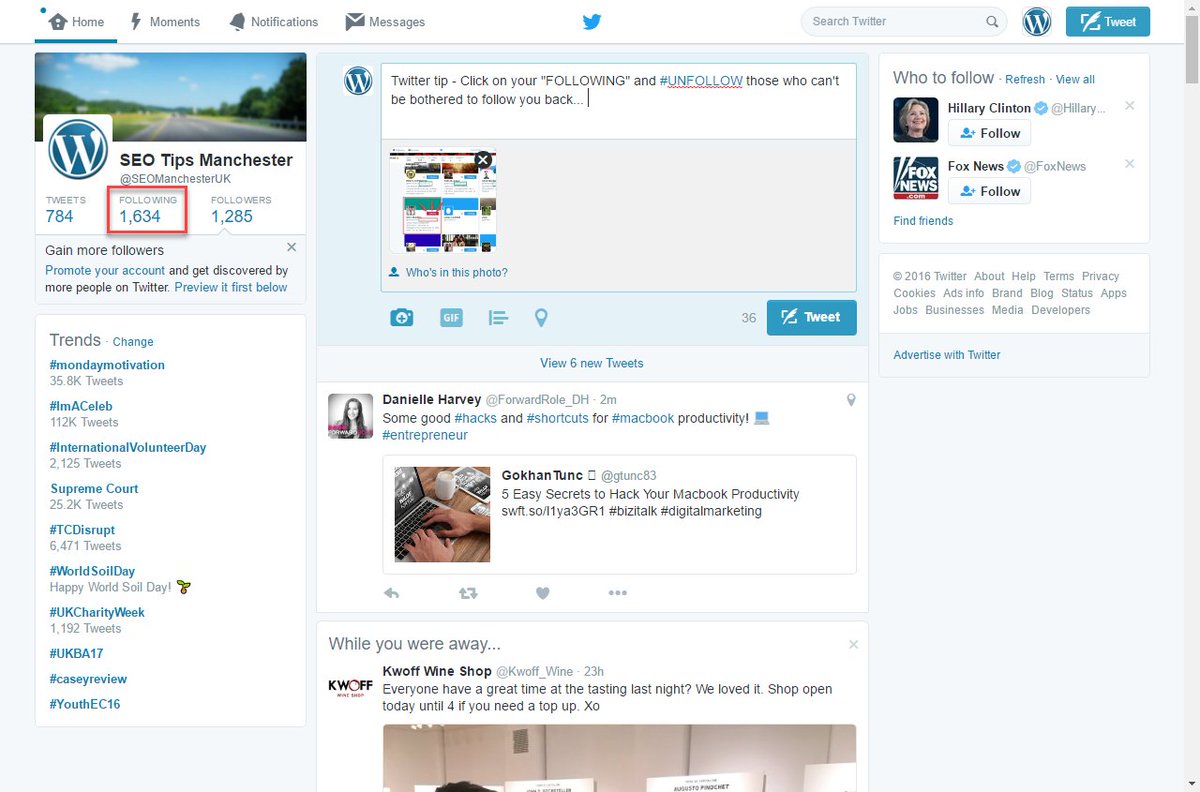The width and height of the screenshot is (1200, 792).
Task: Open the quoted GokhanTunc tweet
Action: (x=619, y=515)
